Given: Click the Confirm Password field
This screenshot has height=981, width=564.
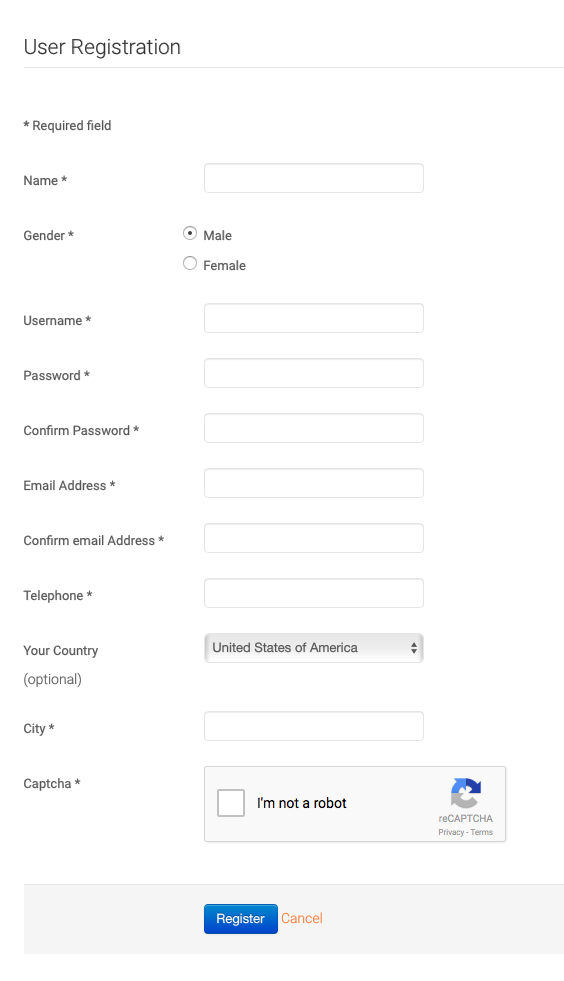Looking at the screenshot, I should [x=314, y=429].
